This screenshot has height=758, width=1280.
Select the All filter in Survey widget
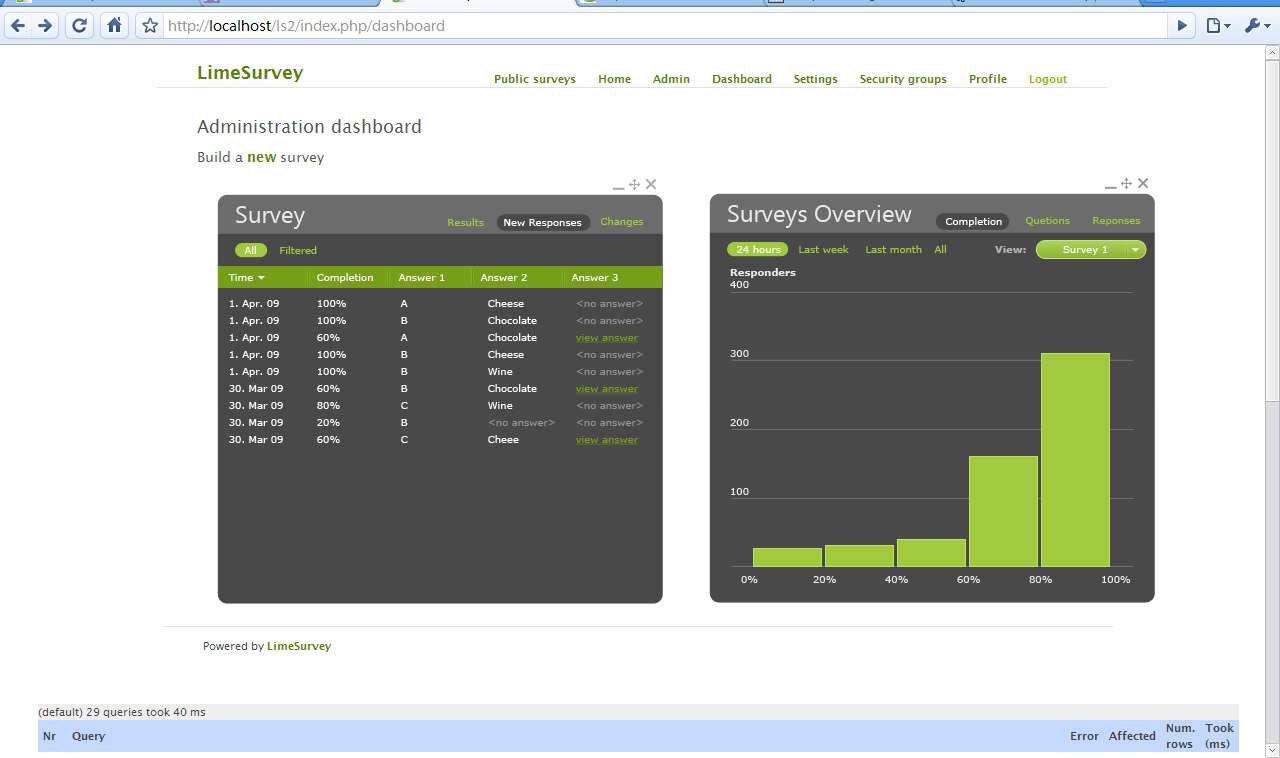pos(250,250)
